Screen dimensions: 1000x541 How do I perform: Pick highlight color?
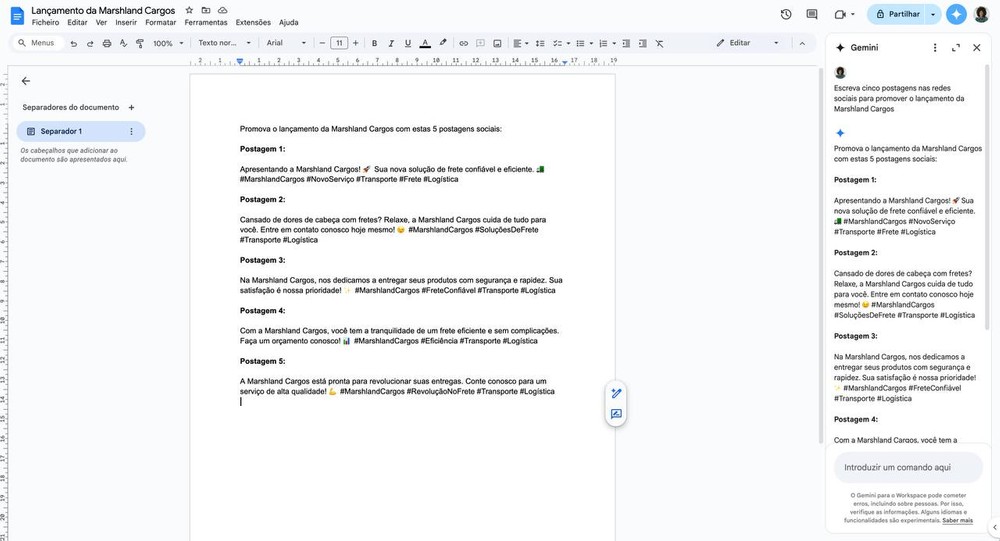coord(443,43)
